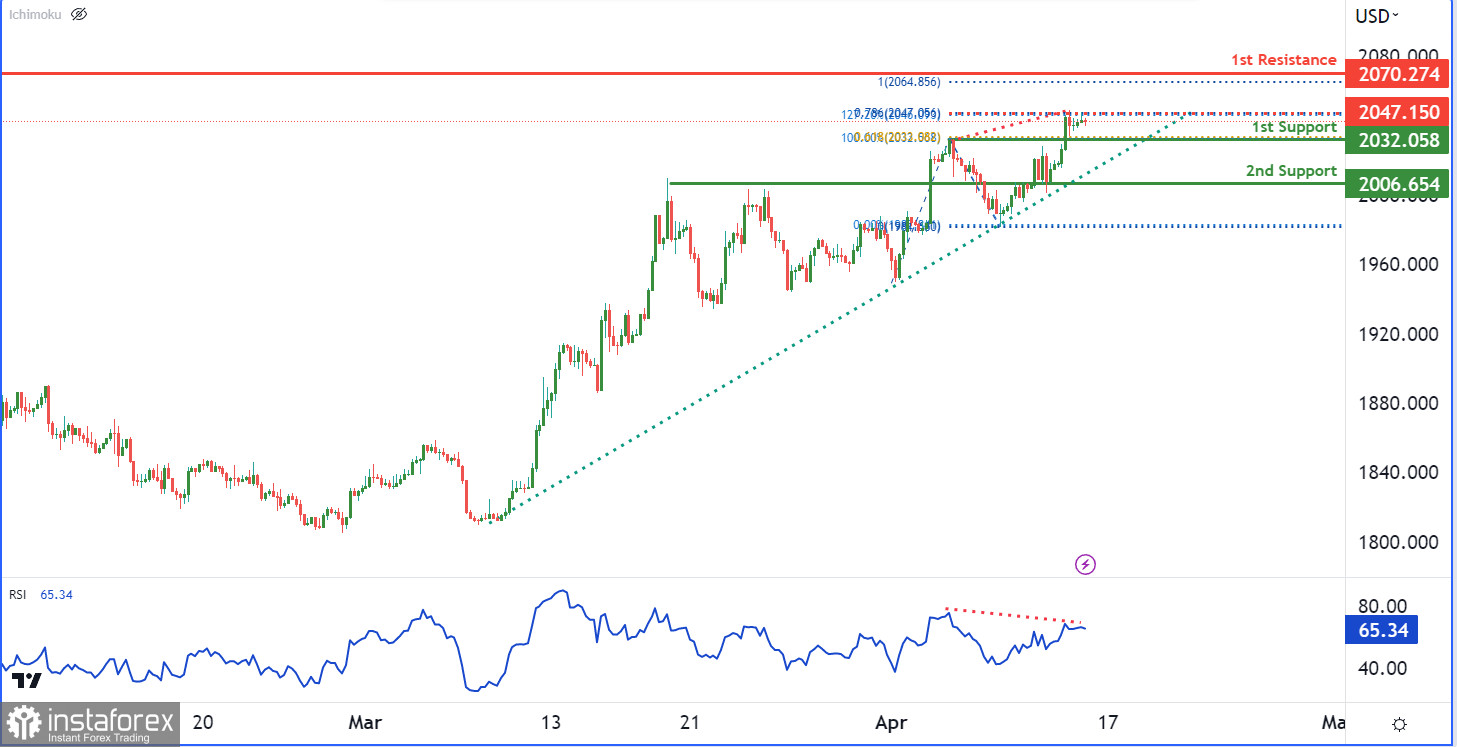This screenshot has height=747, width=1457.
Task: Click the 1st Resistance text label
Action: pyautogui.click(x=1283, y=60)
